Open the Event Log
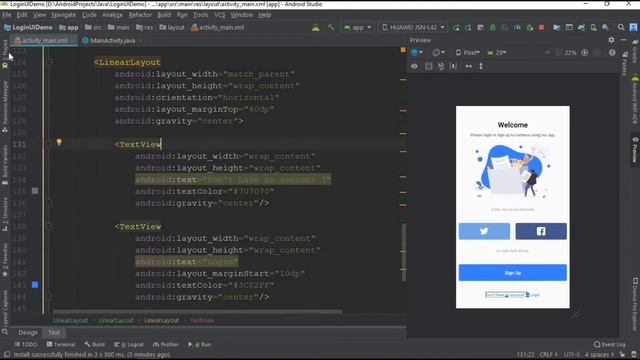Screen dimensions: 640x360 [x=610, y=344]
